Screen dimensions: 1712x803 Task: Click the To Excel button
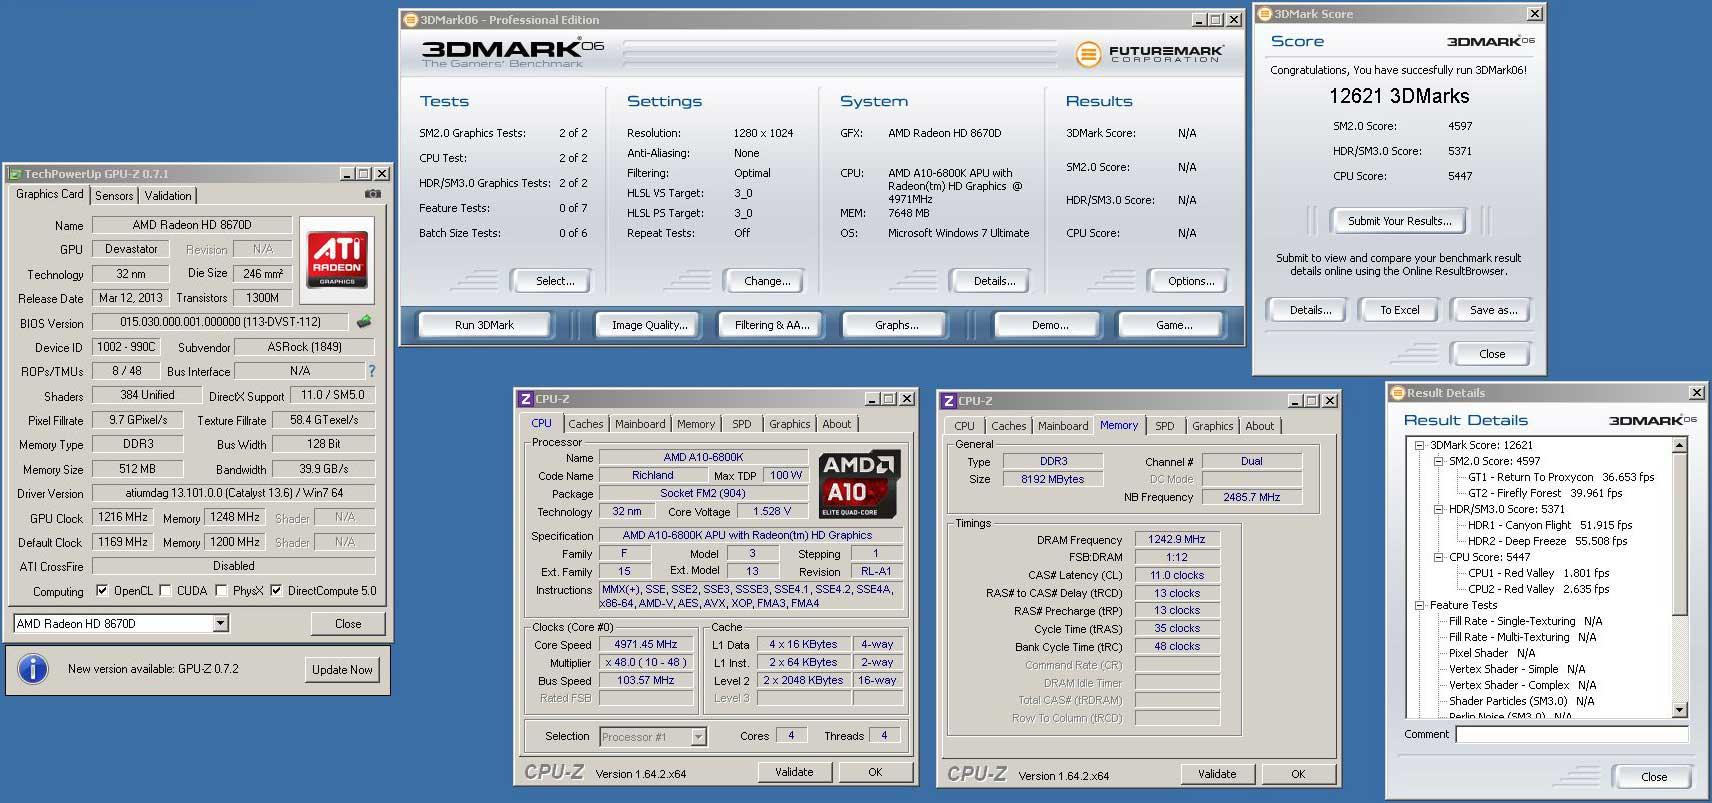(x=1400, y=310)
